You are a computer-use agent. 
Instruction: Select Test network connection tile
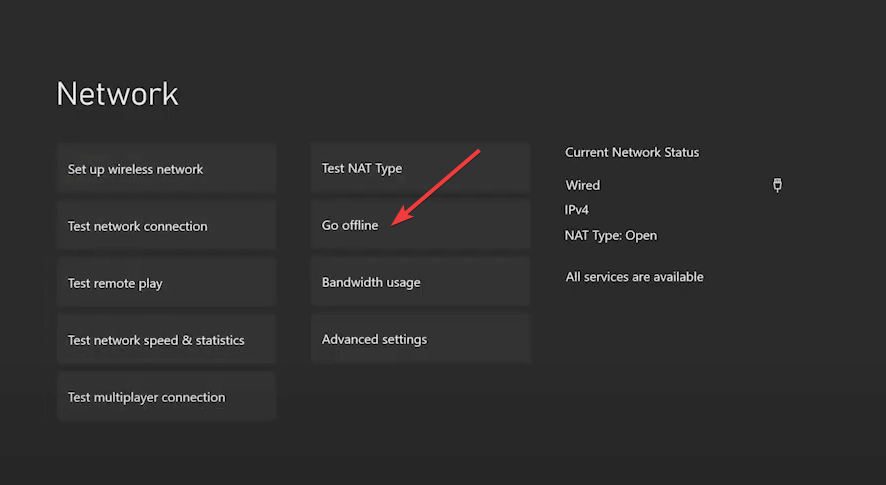coord(166,226)
